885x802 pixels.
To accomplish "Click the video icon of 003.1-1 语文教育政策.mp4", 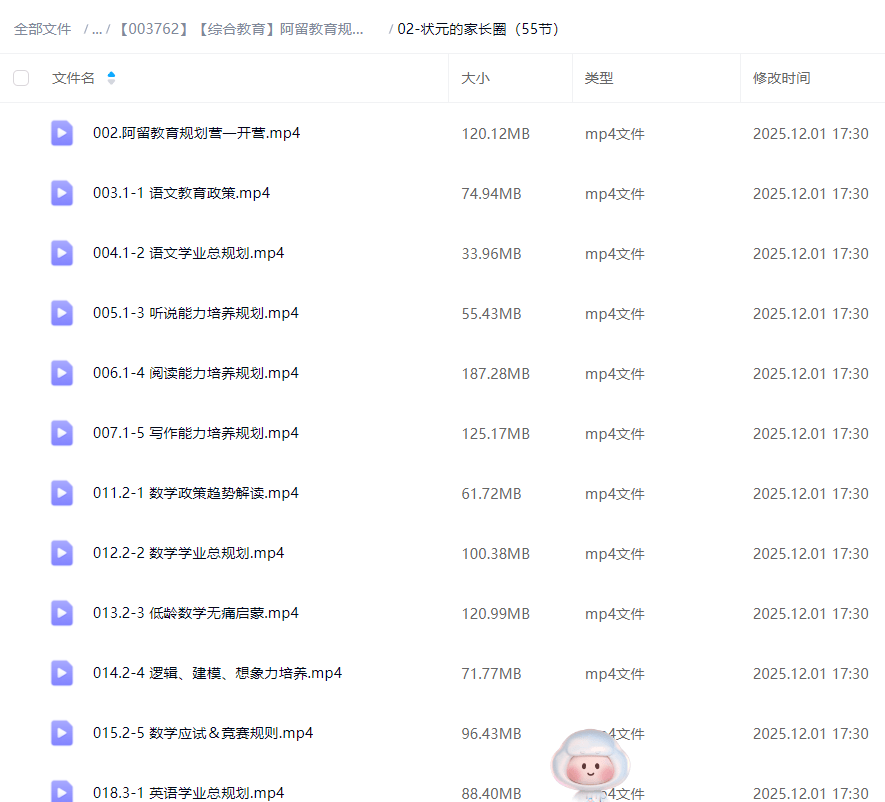I will [x=62, y=192].
